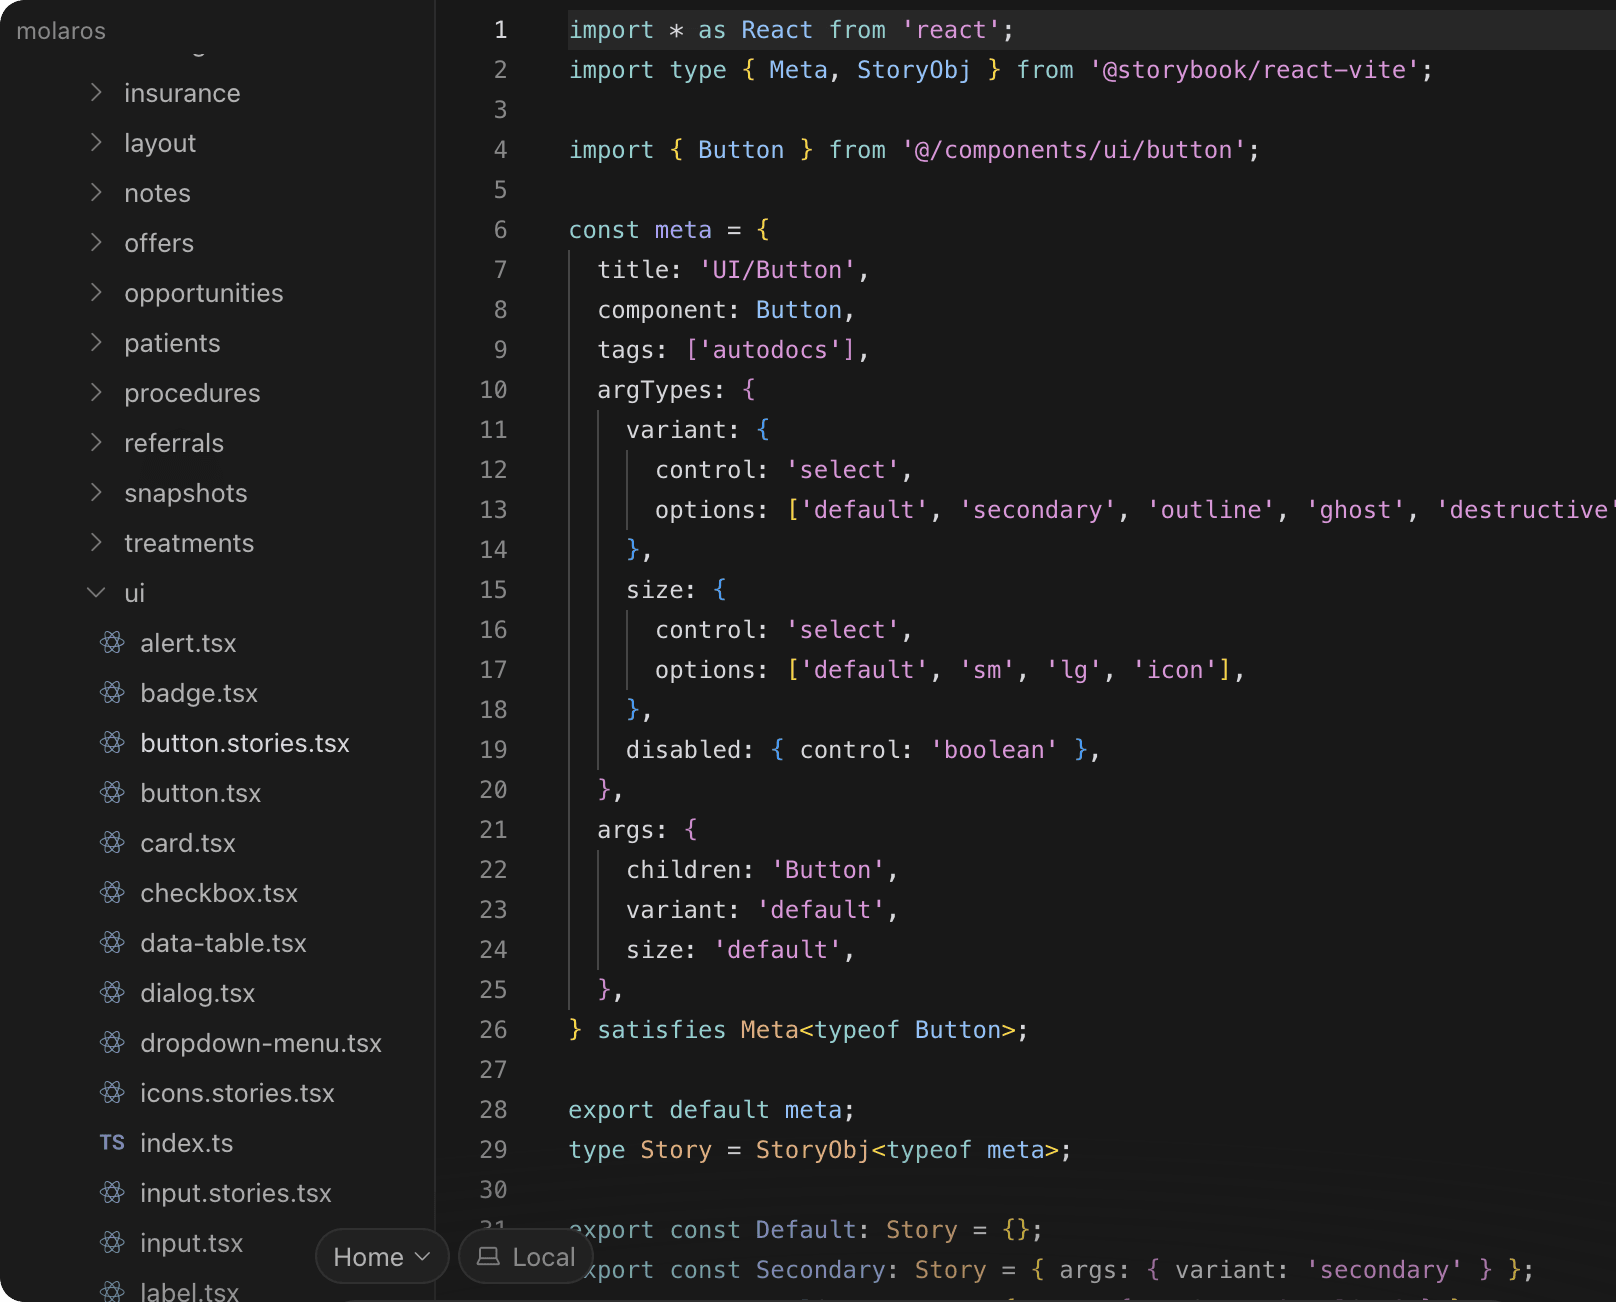Click the React icon beside dropdown-menu.tsx

click(112, 1042)
